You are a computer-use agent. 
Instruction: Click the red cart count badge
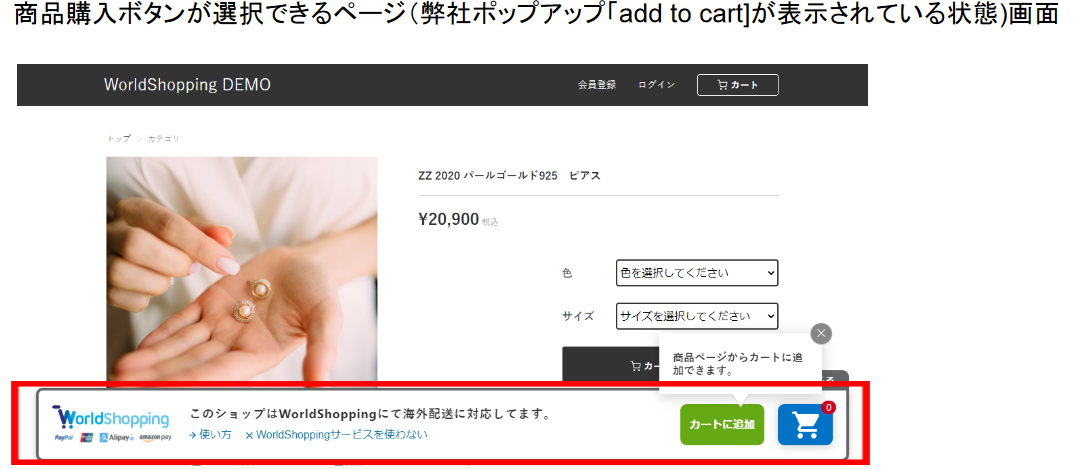point(828,408)
